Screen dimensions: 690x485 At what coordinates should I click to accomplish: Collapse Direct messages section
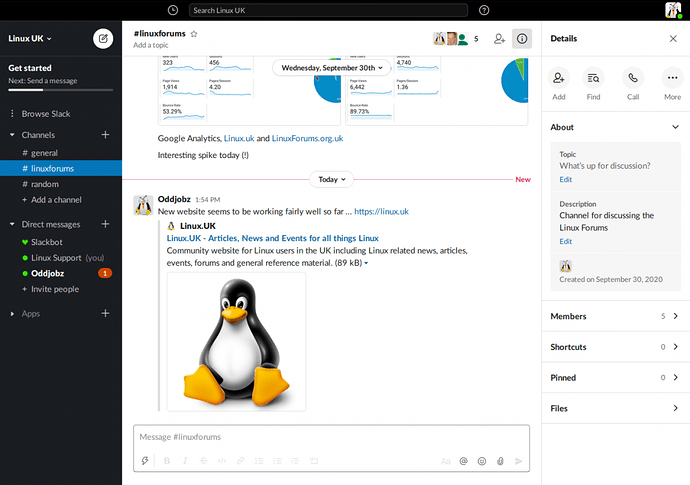12,224
